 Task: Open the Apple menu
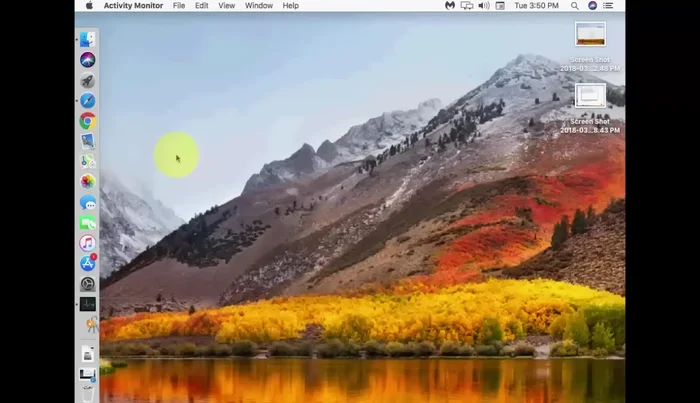pyautogui.click(x=88, y=6)
